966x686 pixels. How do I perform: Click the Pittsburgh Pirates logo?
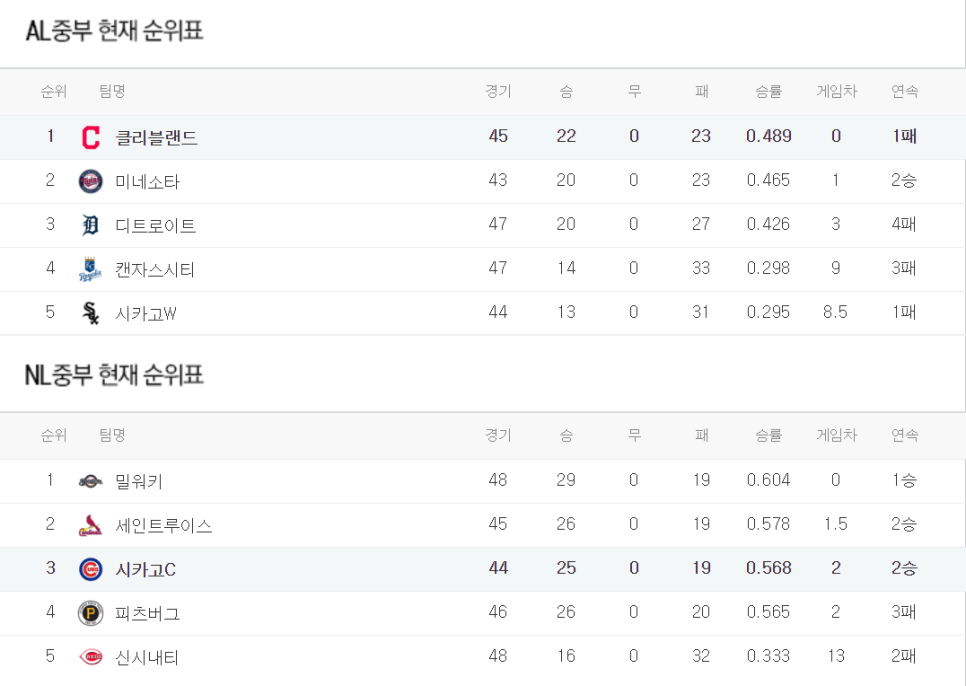coord(91,613)
